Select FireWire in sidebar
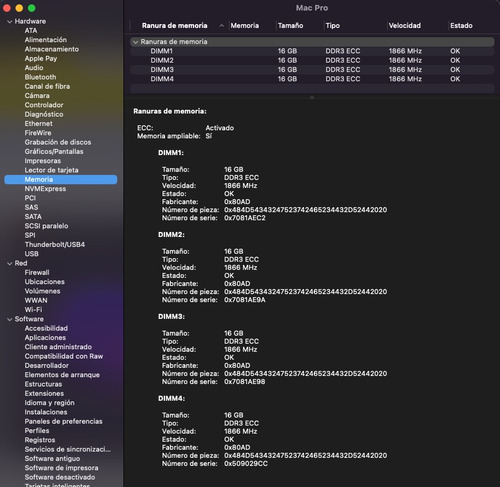Viewport: 500px width, 487px height. coord(38,133)
